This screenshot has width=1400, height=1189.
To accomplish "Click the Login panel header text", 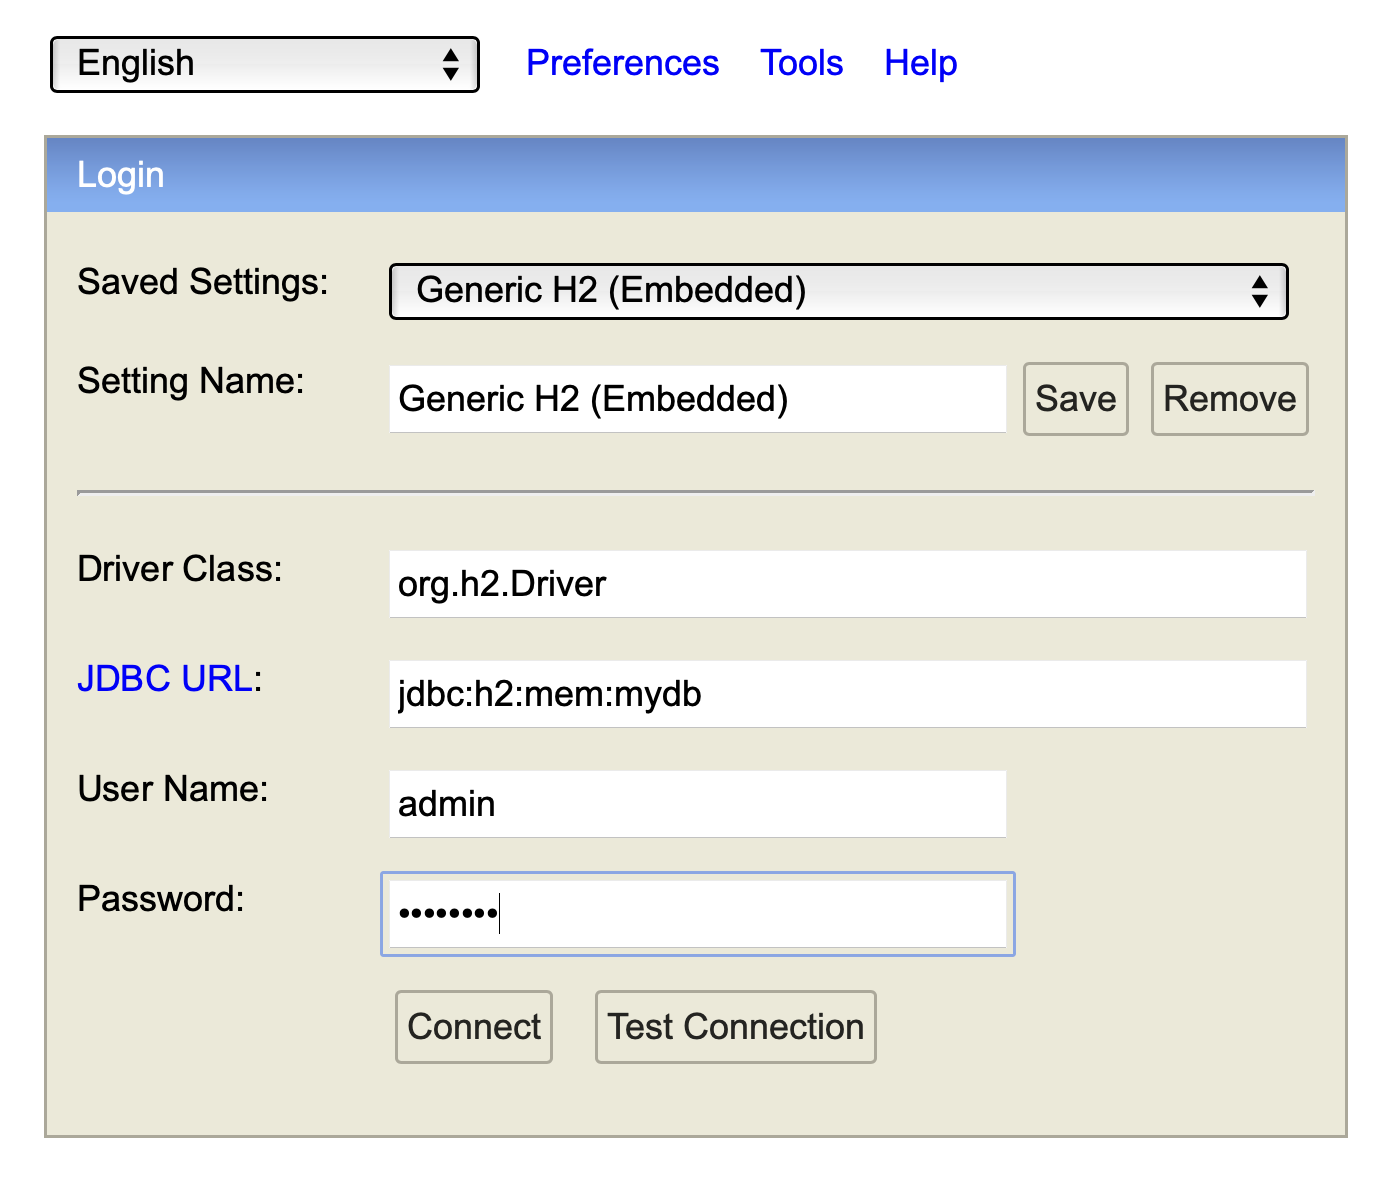I will tap(121, 175).
